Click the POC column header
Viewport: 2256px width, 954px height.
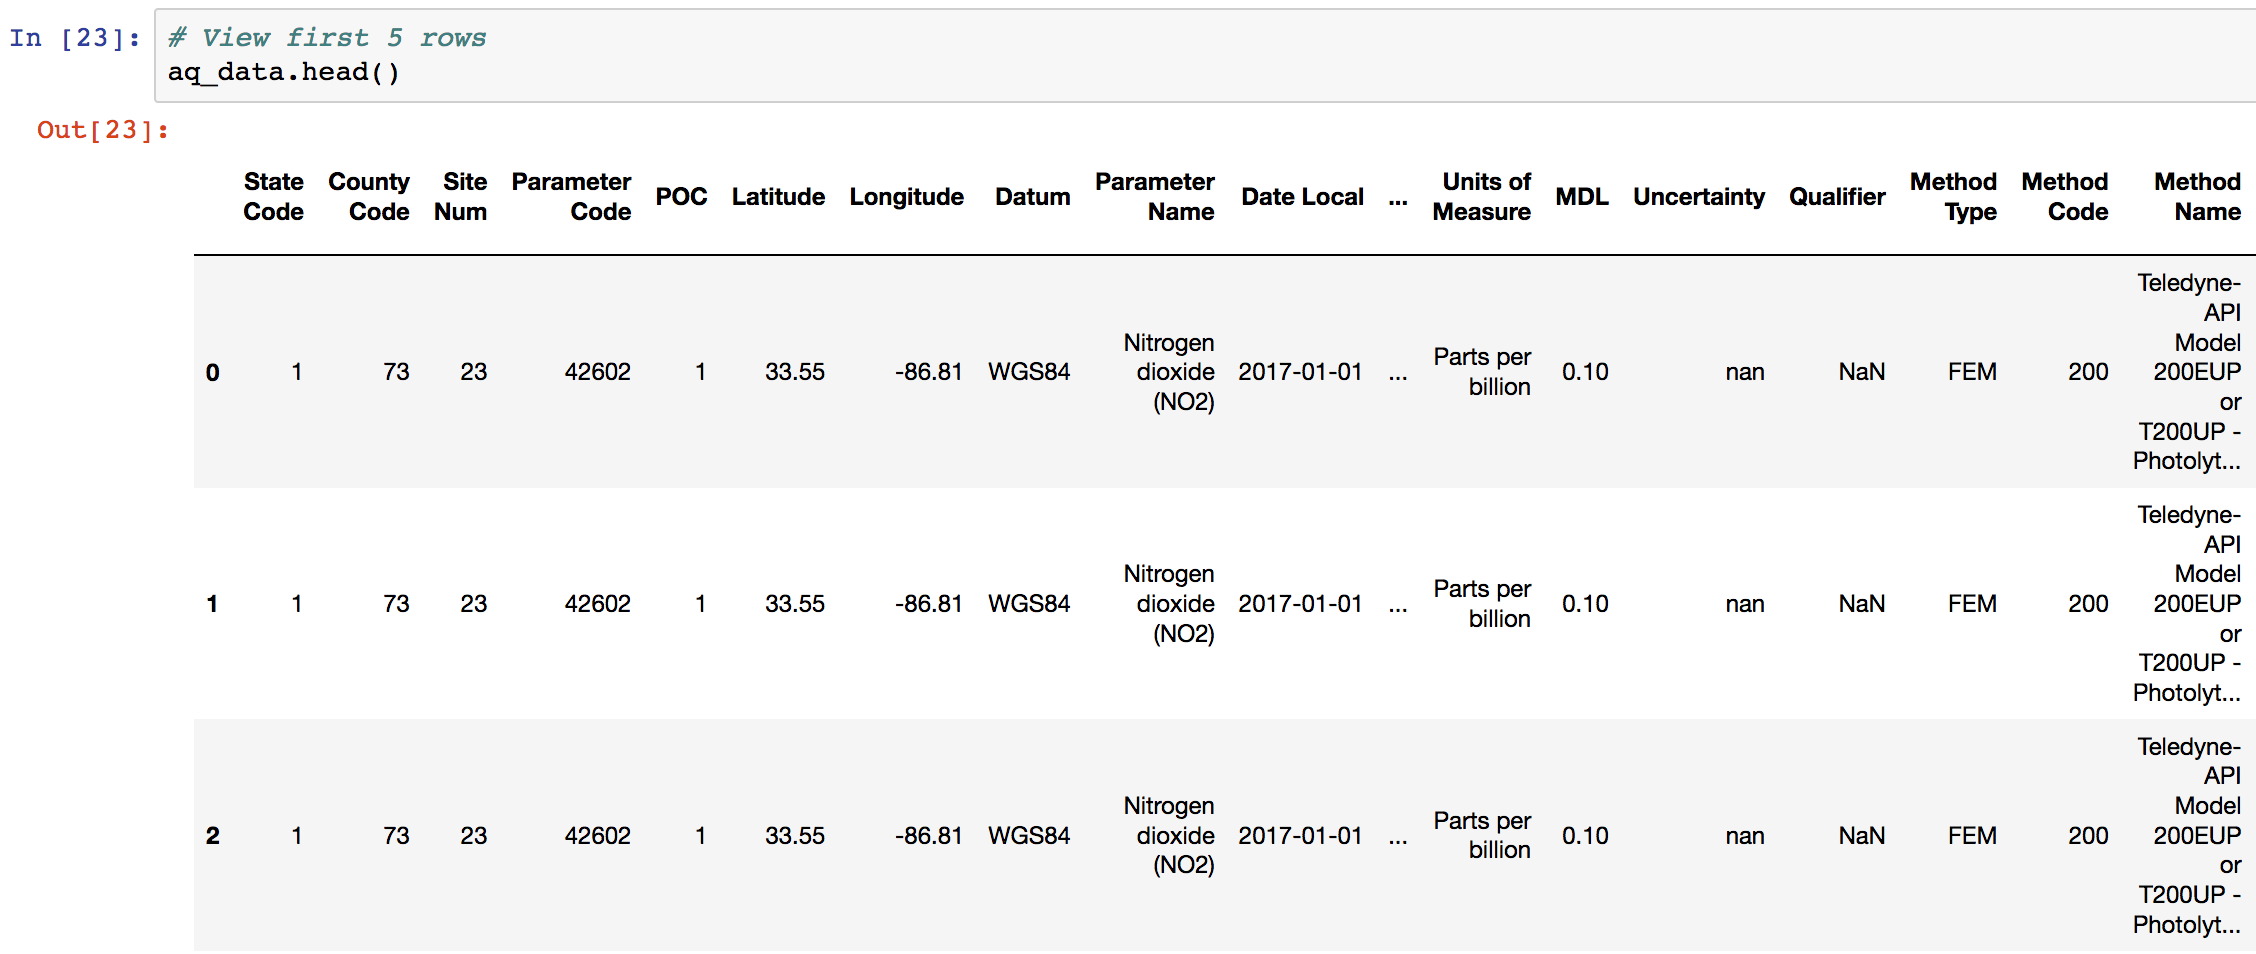(681, 197)
